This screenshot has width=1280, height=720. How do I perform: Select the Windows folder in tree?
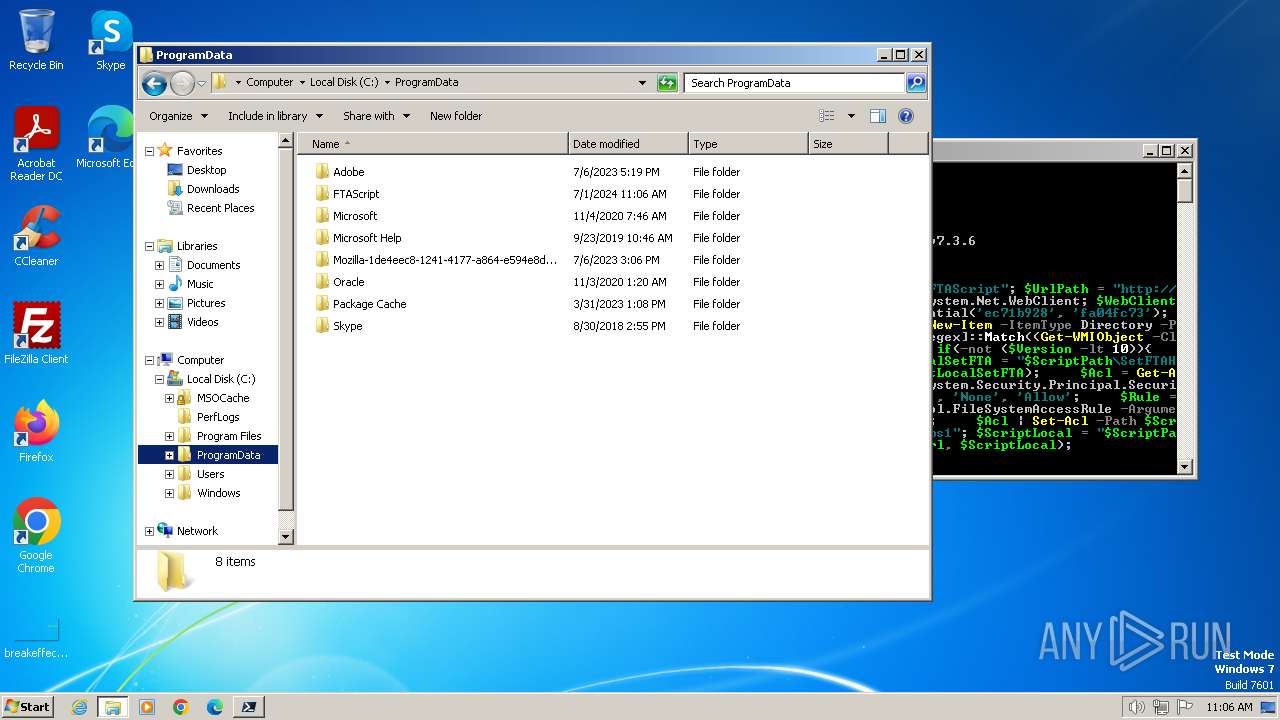click(x=218, y=493)
